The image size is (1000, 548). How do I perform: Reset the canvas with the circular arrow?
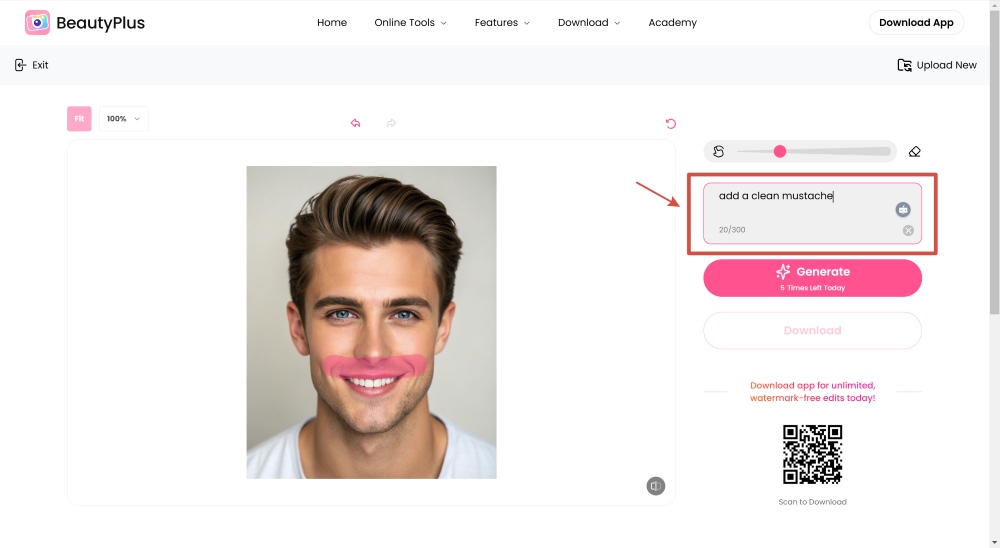coord(670,124)
